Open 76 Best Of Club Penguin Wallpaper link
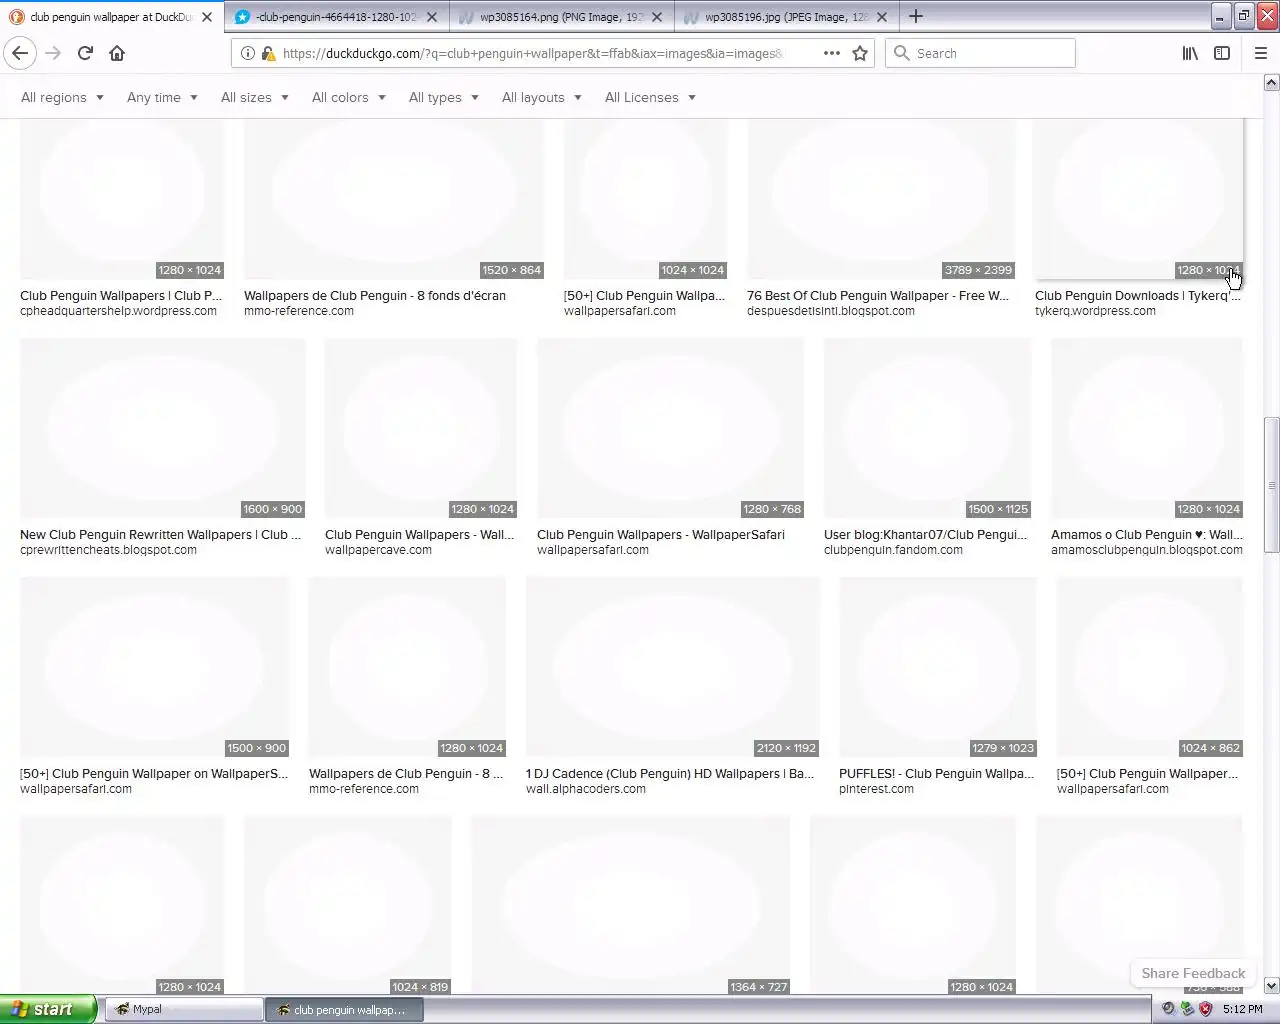1280x1024 pixels. coord(878,295)
